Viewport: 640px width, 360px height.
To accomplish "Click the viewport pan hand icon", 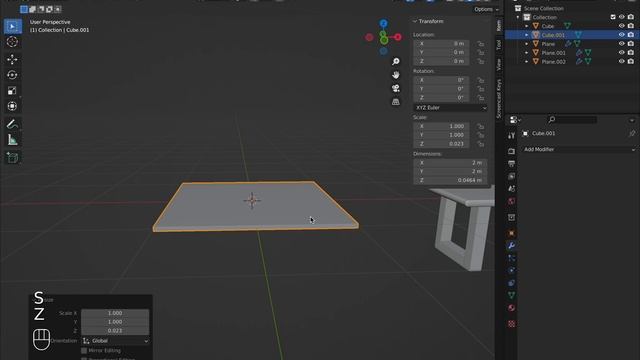I will (x=396, y=75).
